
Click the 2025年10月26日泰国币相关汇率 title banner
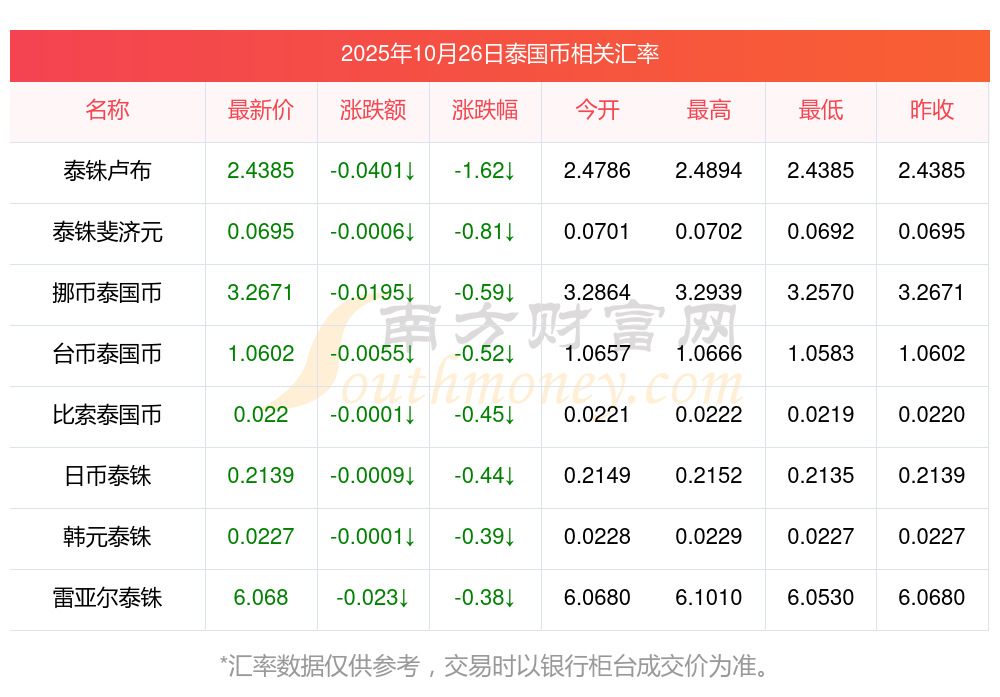tap(500, 54)
